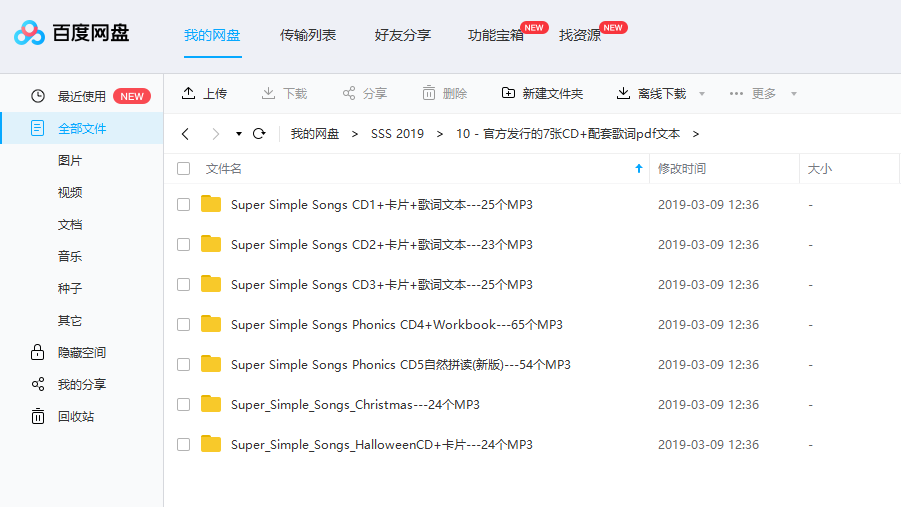901x507 pixels.
Task: Go forward with the right arrow
Action: pos(215,134)
